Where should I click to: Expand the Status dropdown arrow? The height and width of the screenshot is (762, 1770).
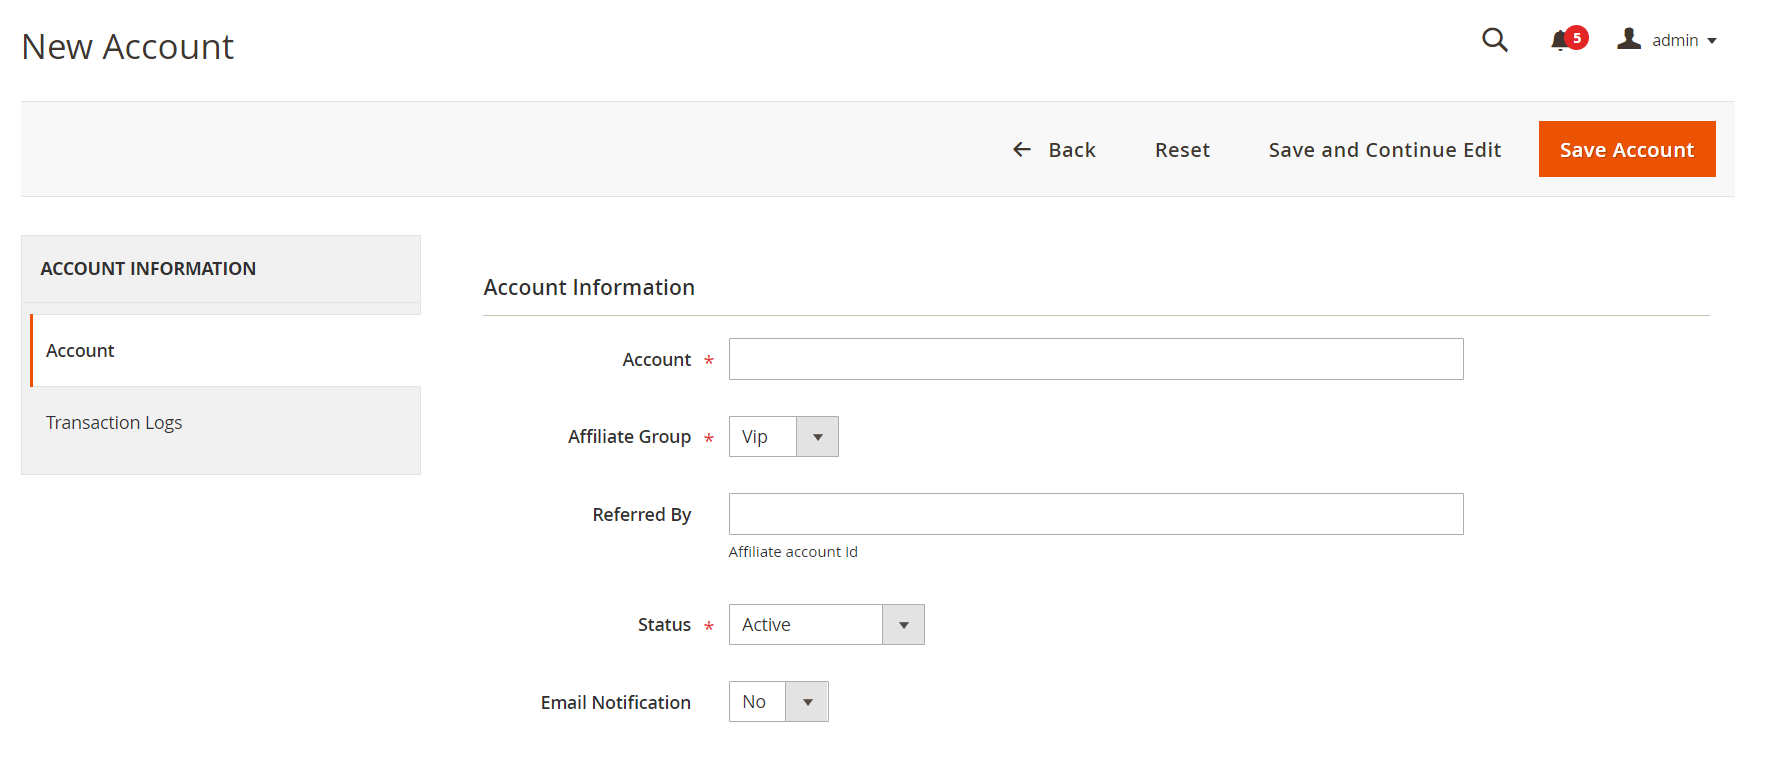click(x=903, y=625)
